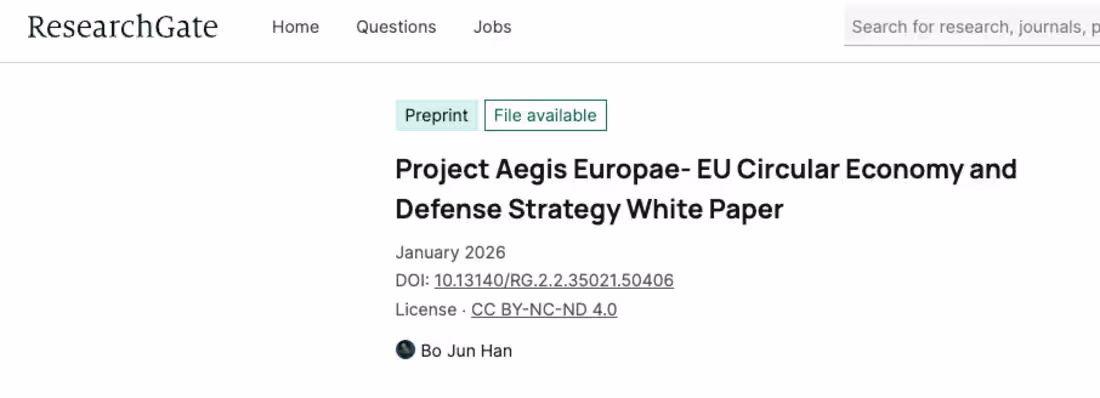Image resolution: width=1100 pixels, height=398 pixels.
Task: Click the January 2026 publication date
Action: [450, 252]
